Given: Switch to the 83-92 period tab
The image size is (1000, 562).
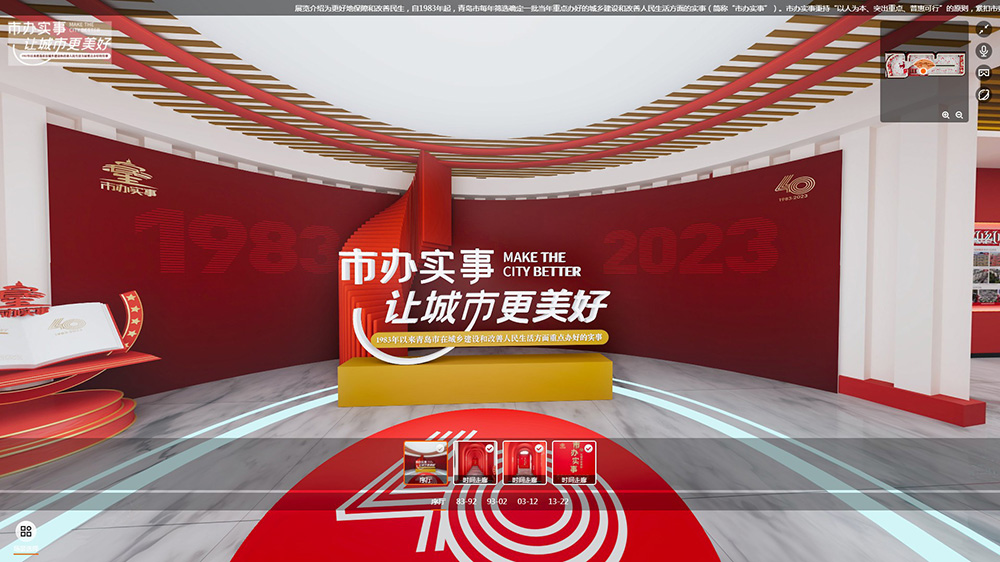Looking at the screenshot, I should tap(466, 501).
